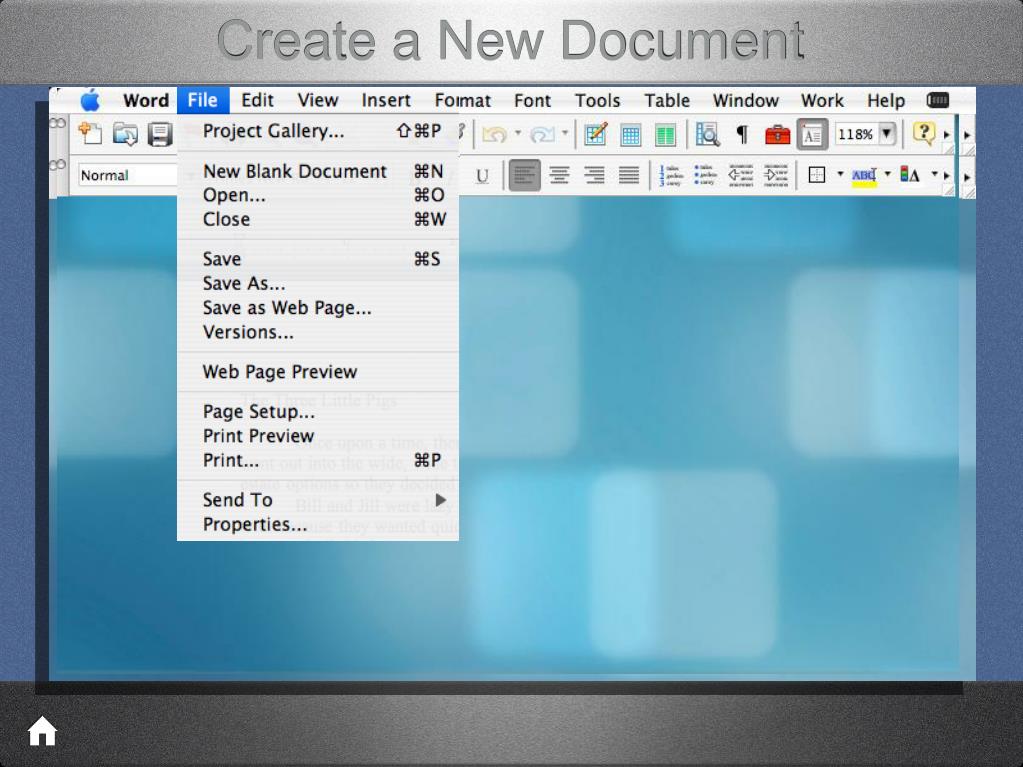This screenshot has height=767, width=1023.
Task: Open the Apple menu logo
Action: pos(90,100)
